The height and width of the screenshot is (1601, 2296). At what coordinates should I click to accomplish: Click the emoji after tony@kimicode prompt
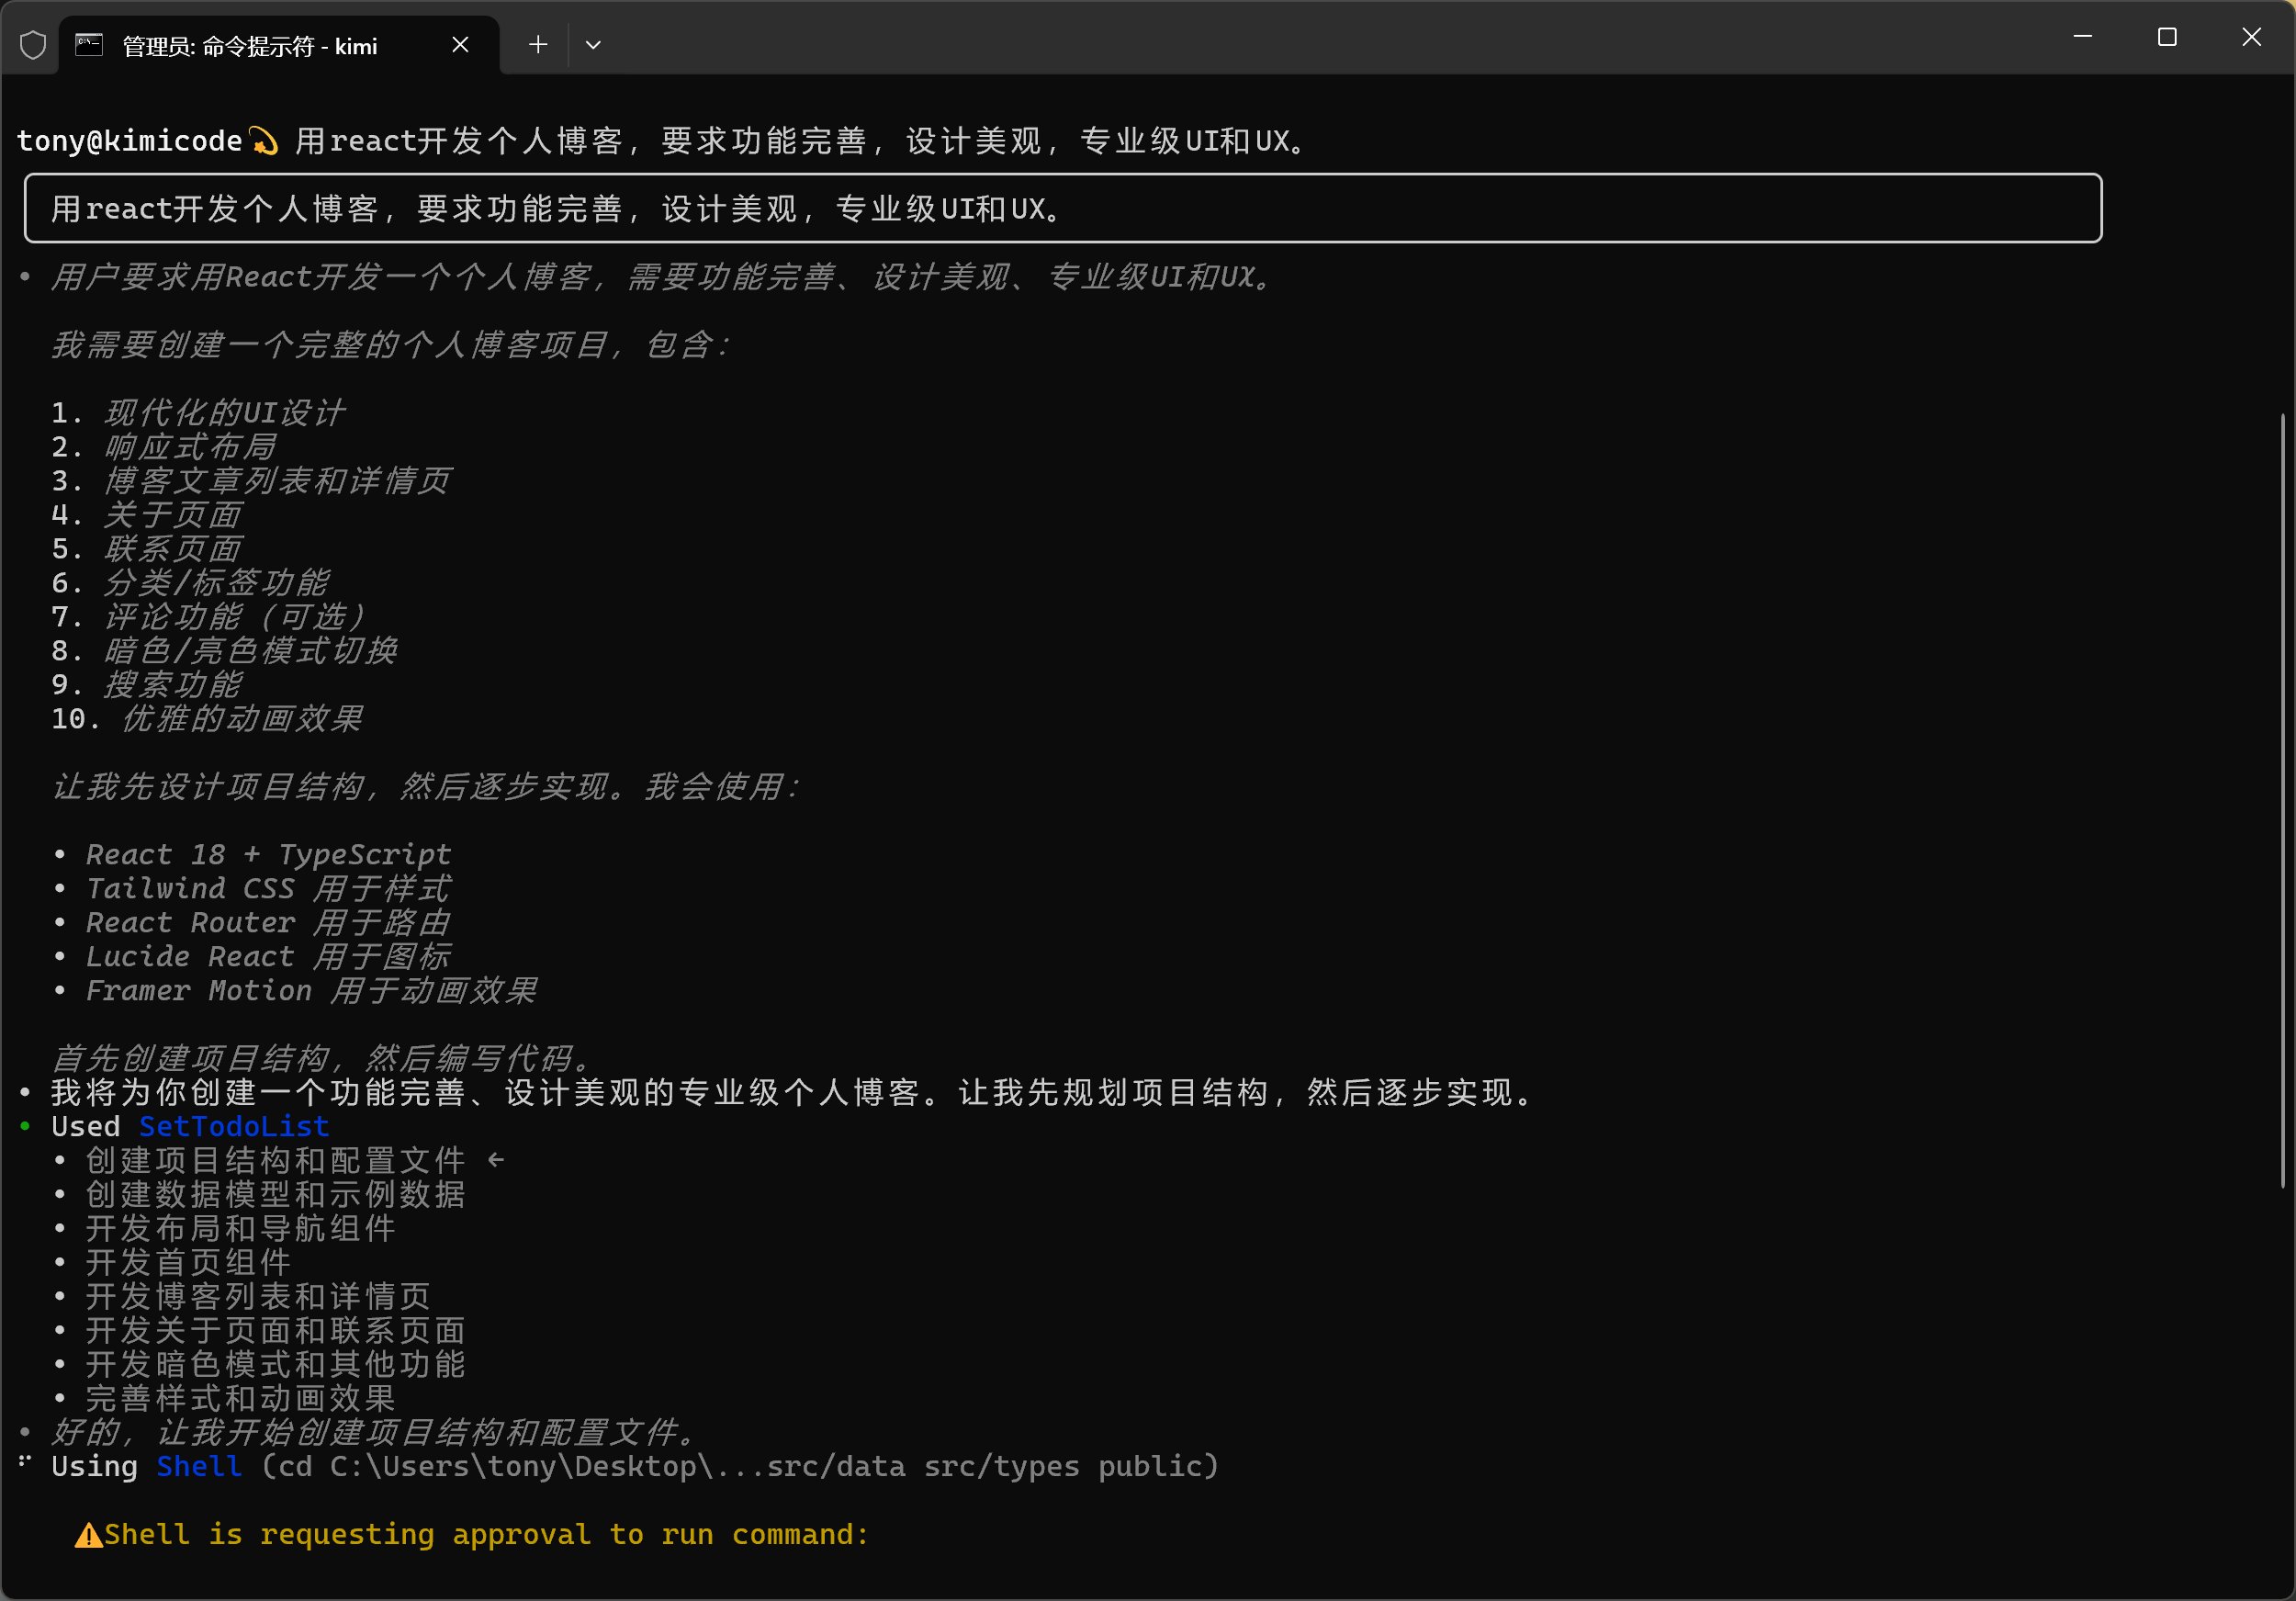pos(264,141)
